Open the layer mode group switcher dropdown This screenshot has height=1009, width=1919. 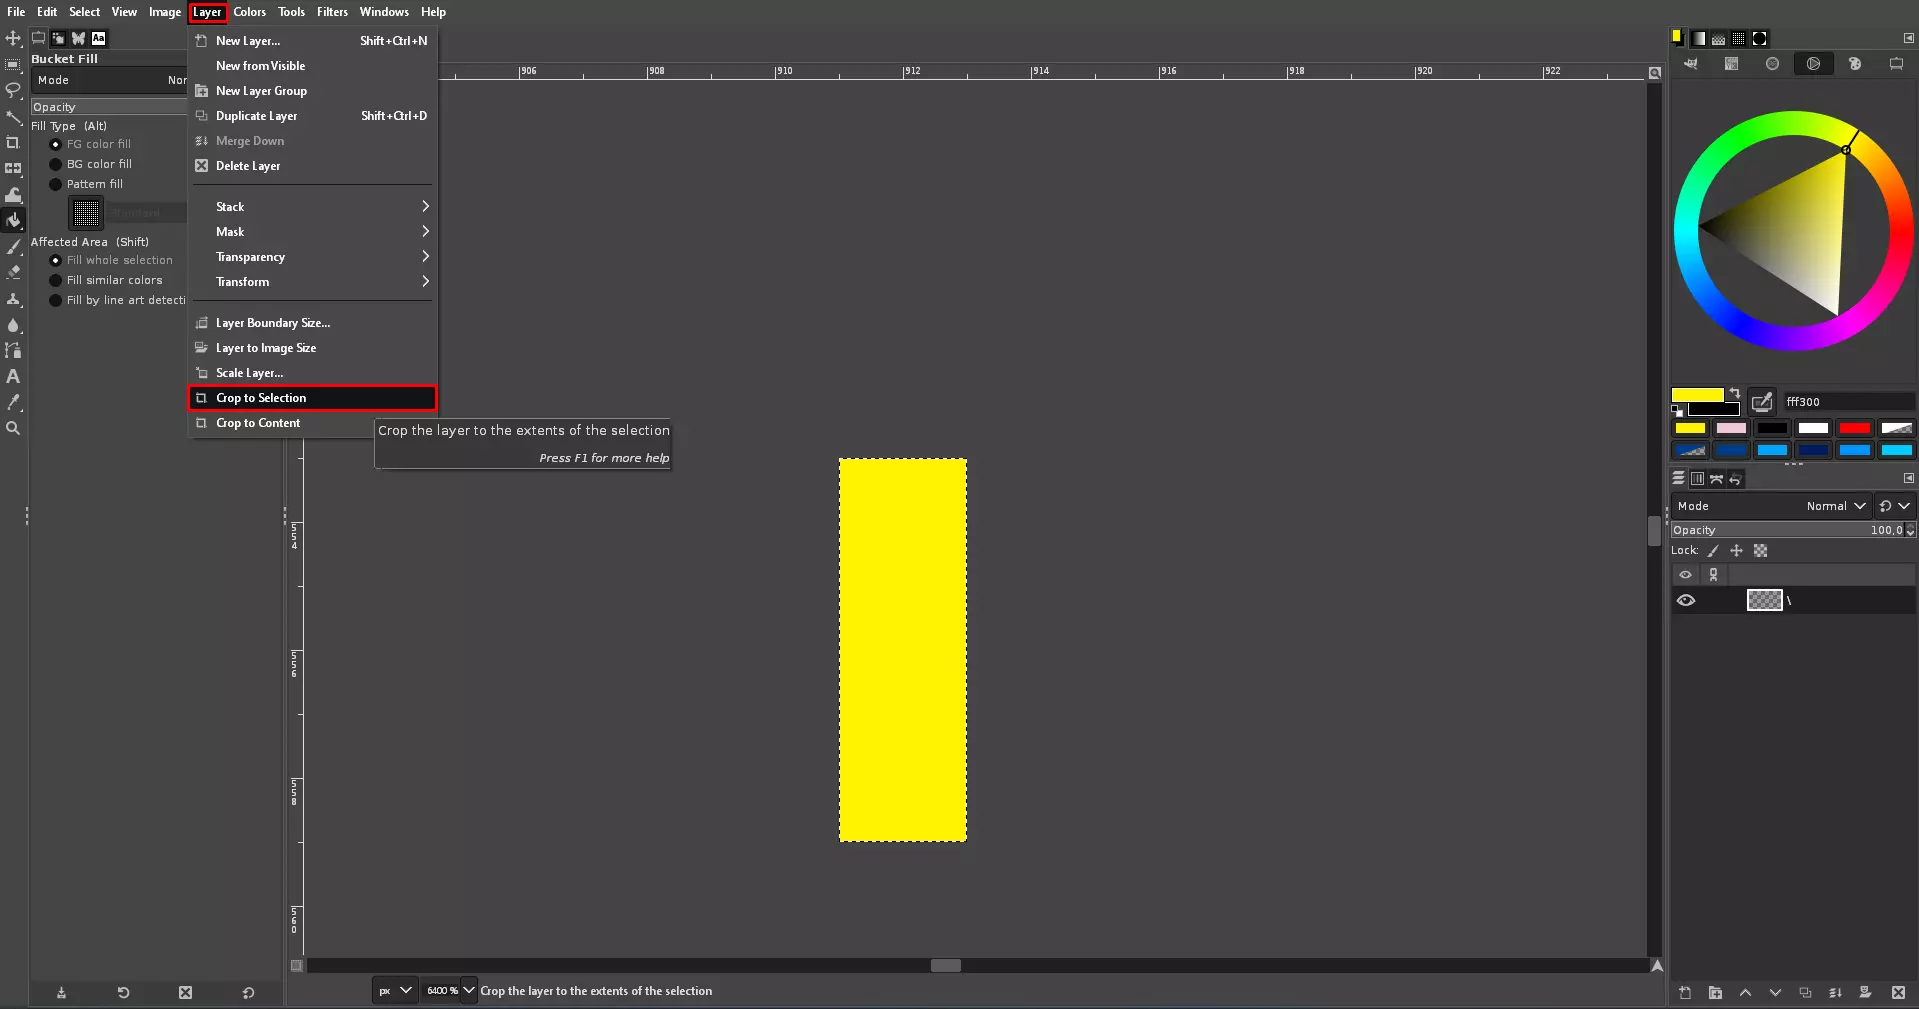(1894, 506)
